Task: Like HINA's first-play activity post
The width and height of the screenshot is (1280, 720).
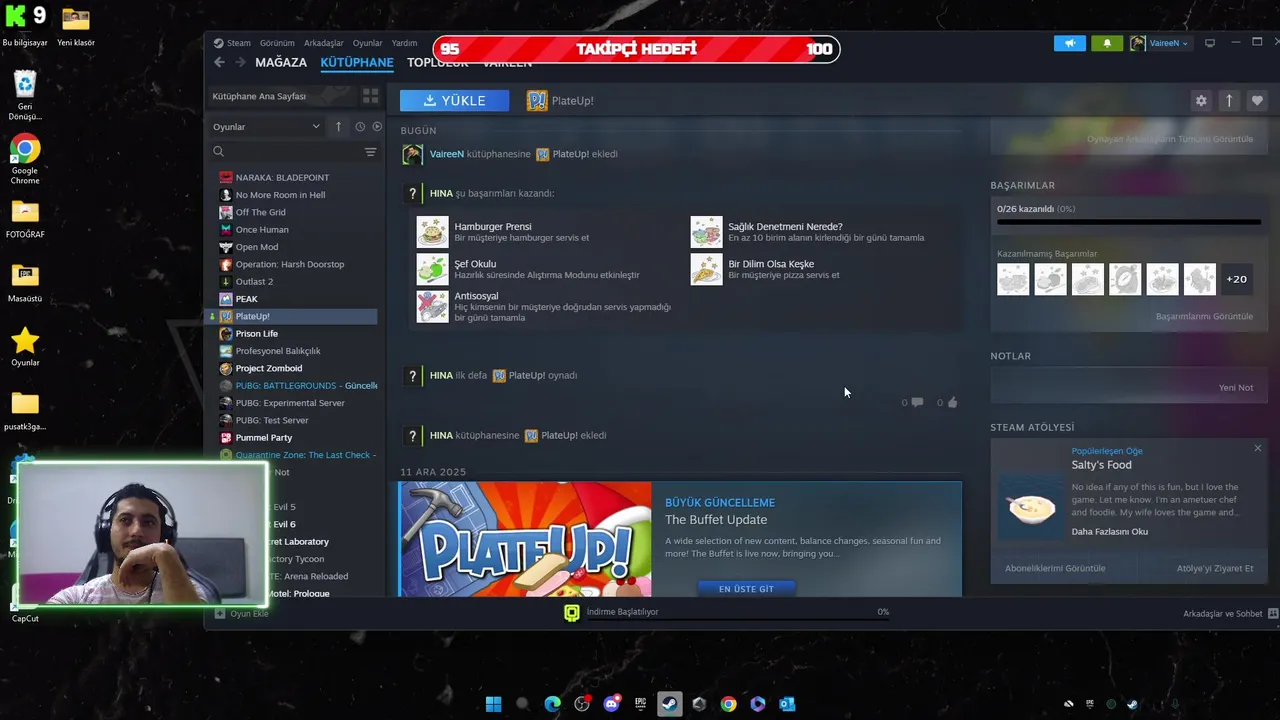Action: point(947,402)
